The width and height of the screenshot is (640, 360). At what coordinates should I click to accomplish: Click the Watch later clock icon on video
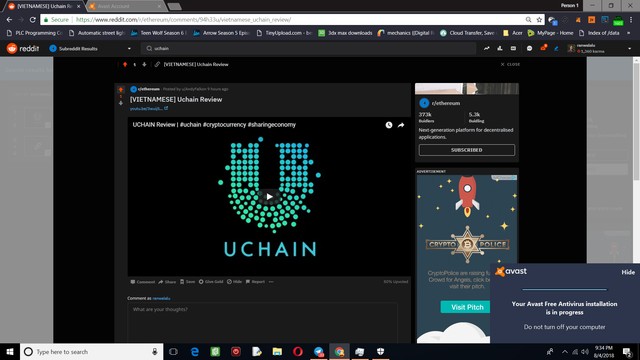pyautogui.click(x=389, y=125)
